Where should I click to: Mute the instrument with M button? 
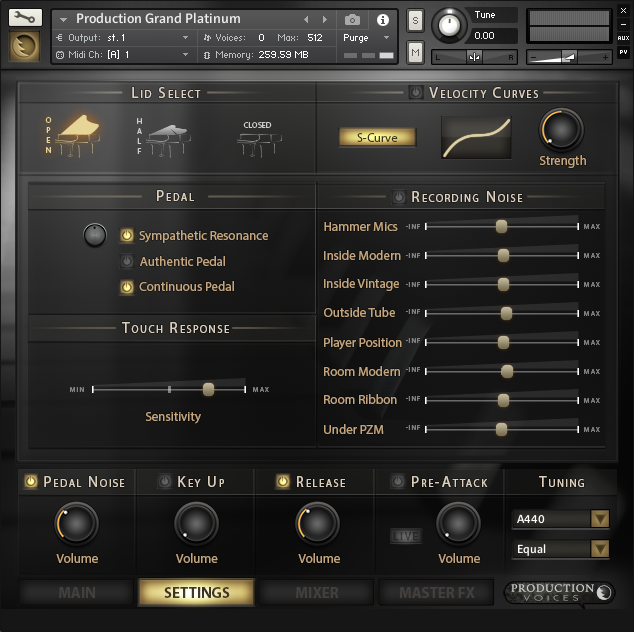coord(415,52)
